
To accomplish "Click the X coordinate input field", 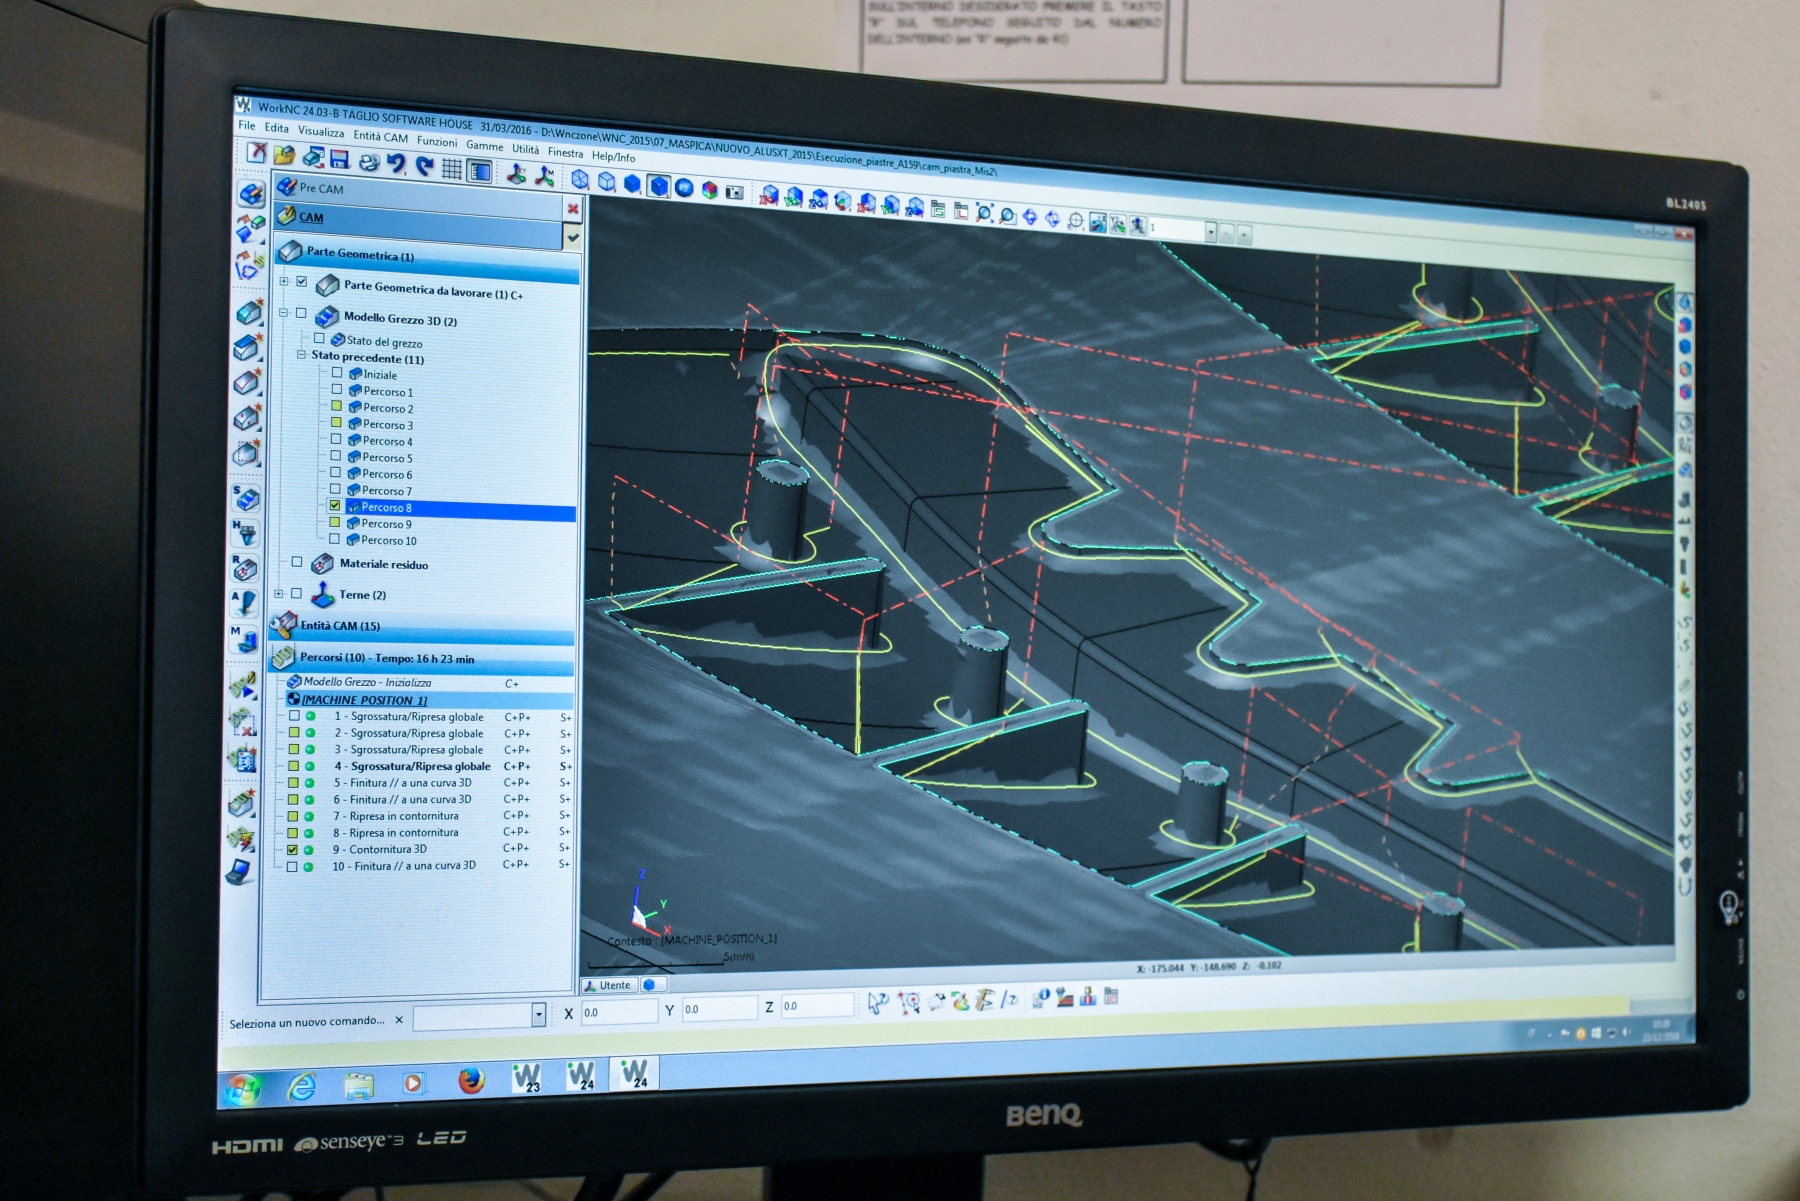I will [x=619, y=1012].
